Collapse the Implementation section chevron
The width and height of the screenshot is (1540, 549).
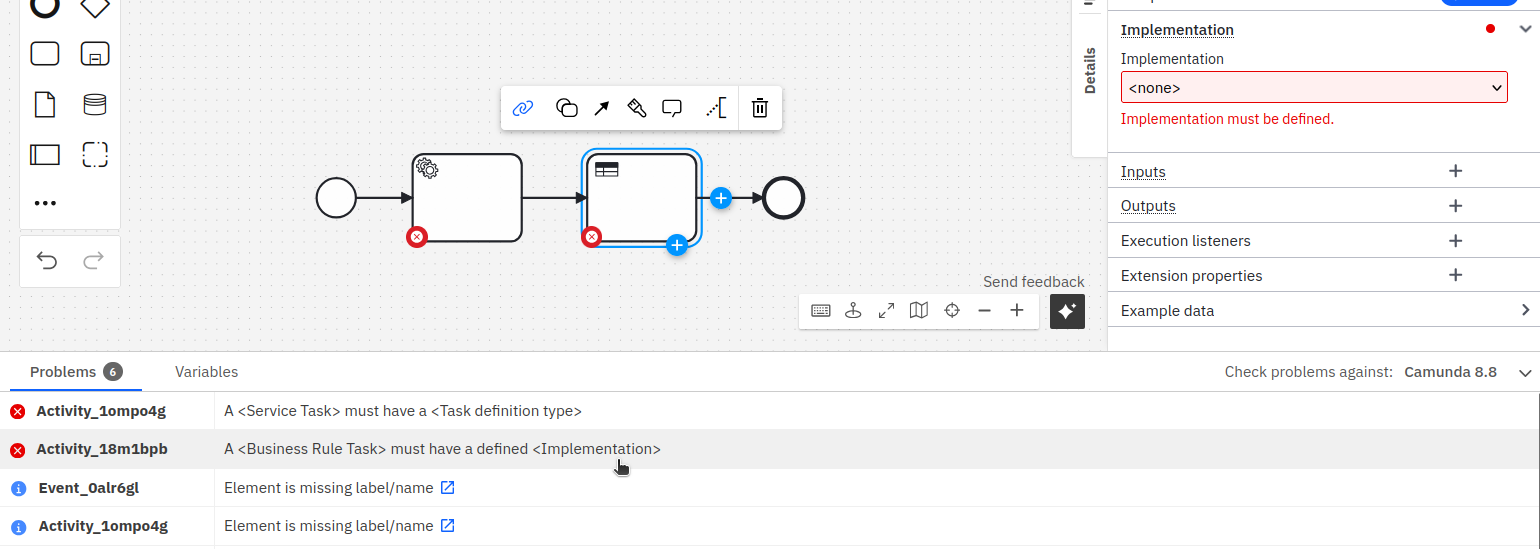pos(1525,29)
